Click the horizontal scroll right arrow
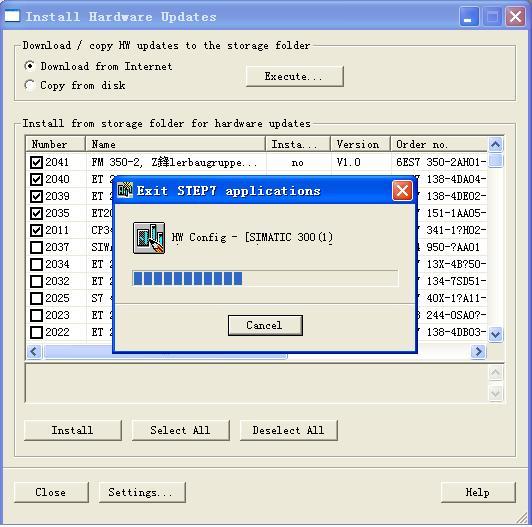 (x=478, y=351)
